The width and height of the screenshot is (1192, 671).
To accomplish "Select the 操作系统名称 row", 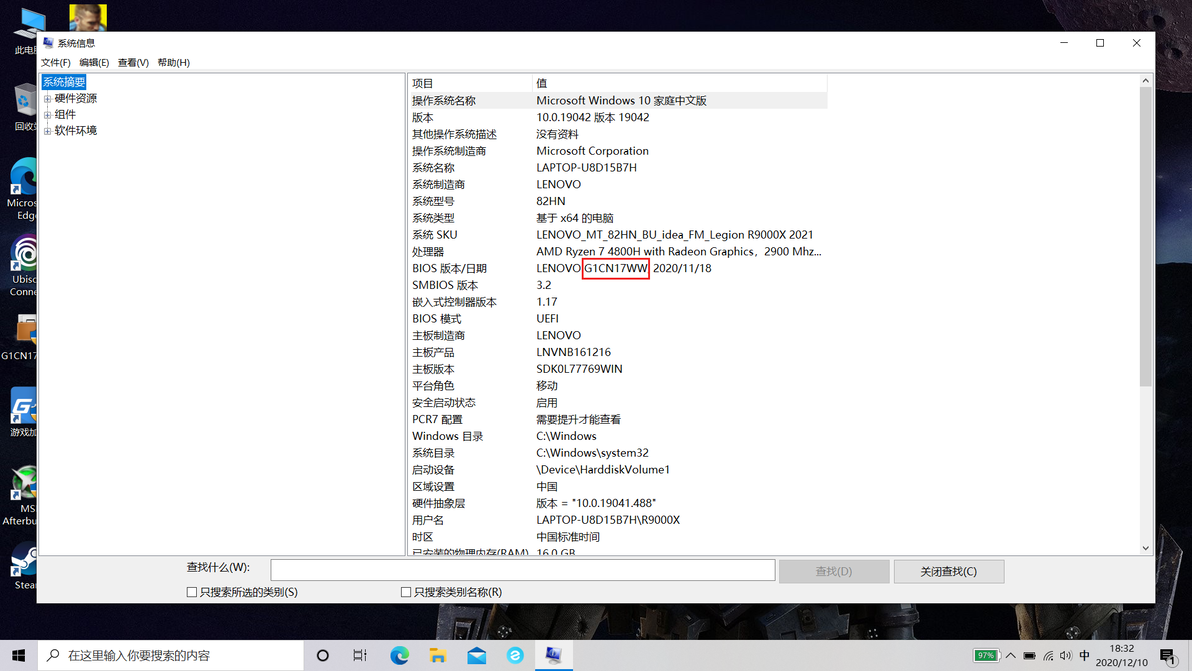I will click(617, 100).
